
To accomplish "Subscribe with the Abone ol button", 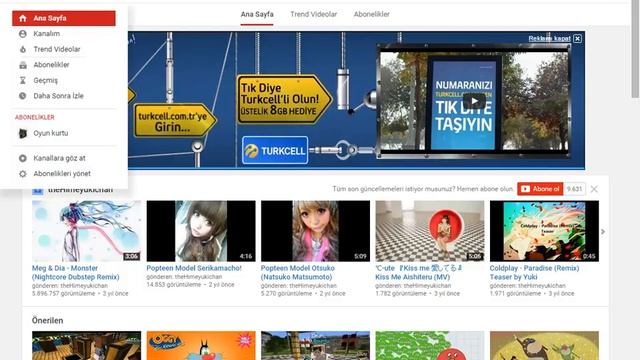I will pos(540,189).
